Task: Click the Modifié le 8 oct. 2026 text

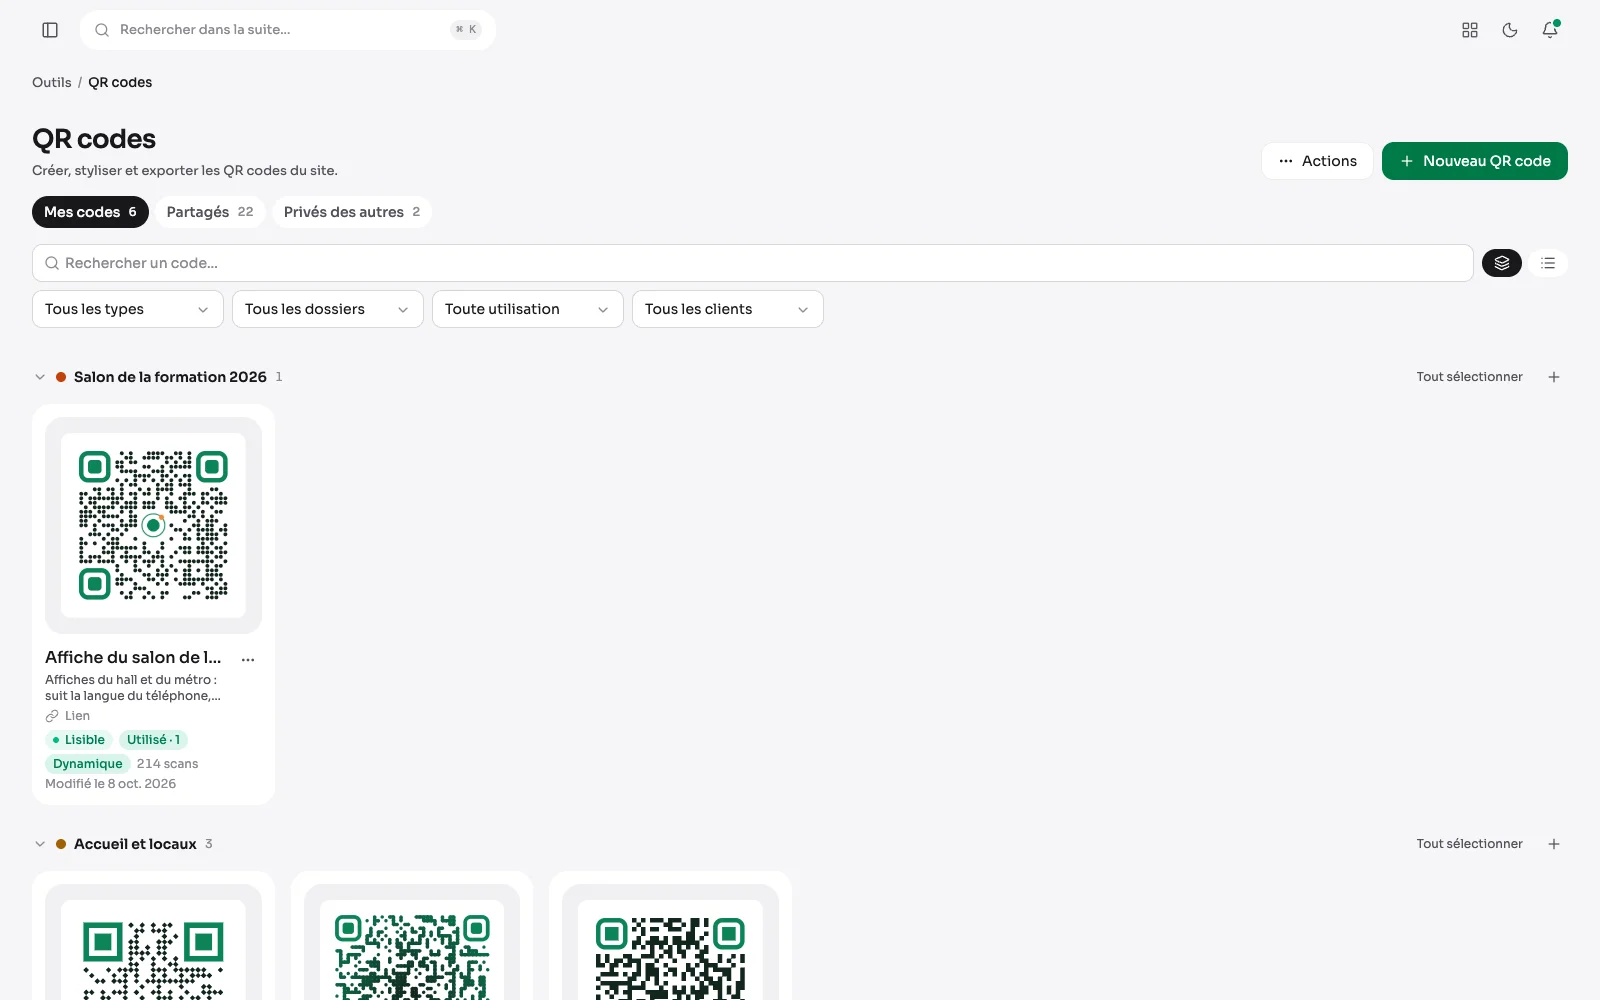Action: pyautogui.click(x=110, y=784)
